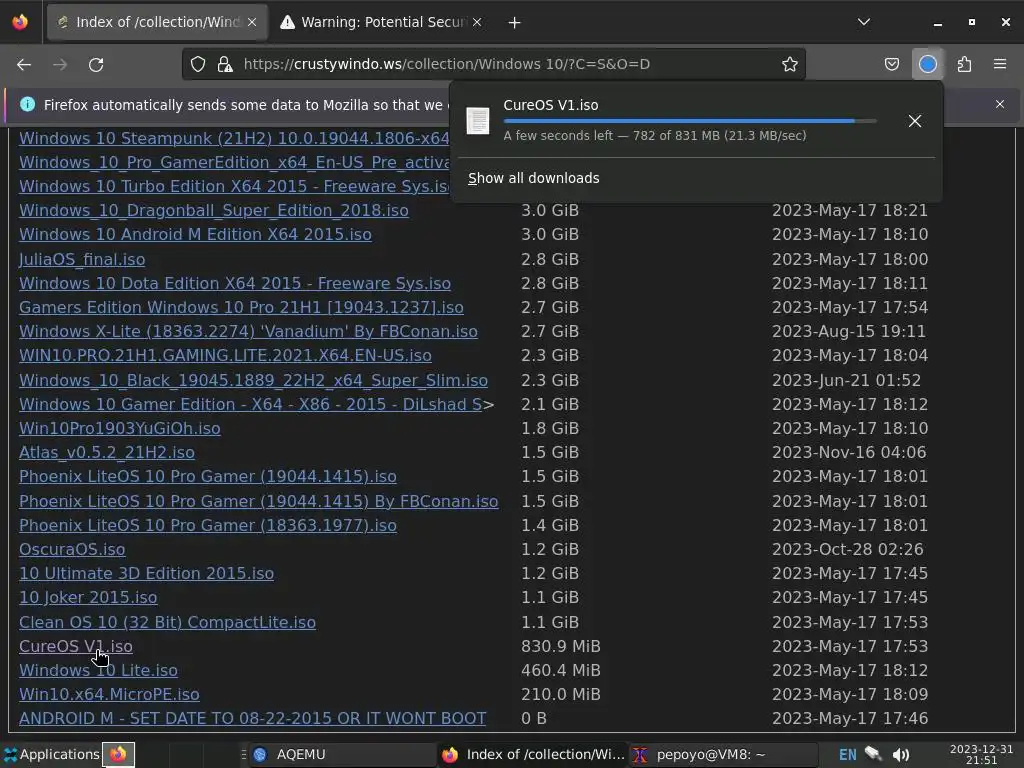Open a new tab with plus button
1024x768 pixels.
(515, 22)
